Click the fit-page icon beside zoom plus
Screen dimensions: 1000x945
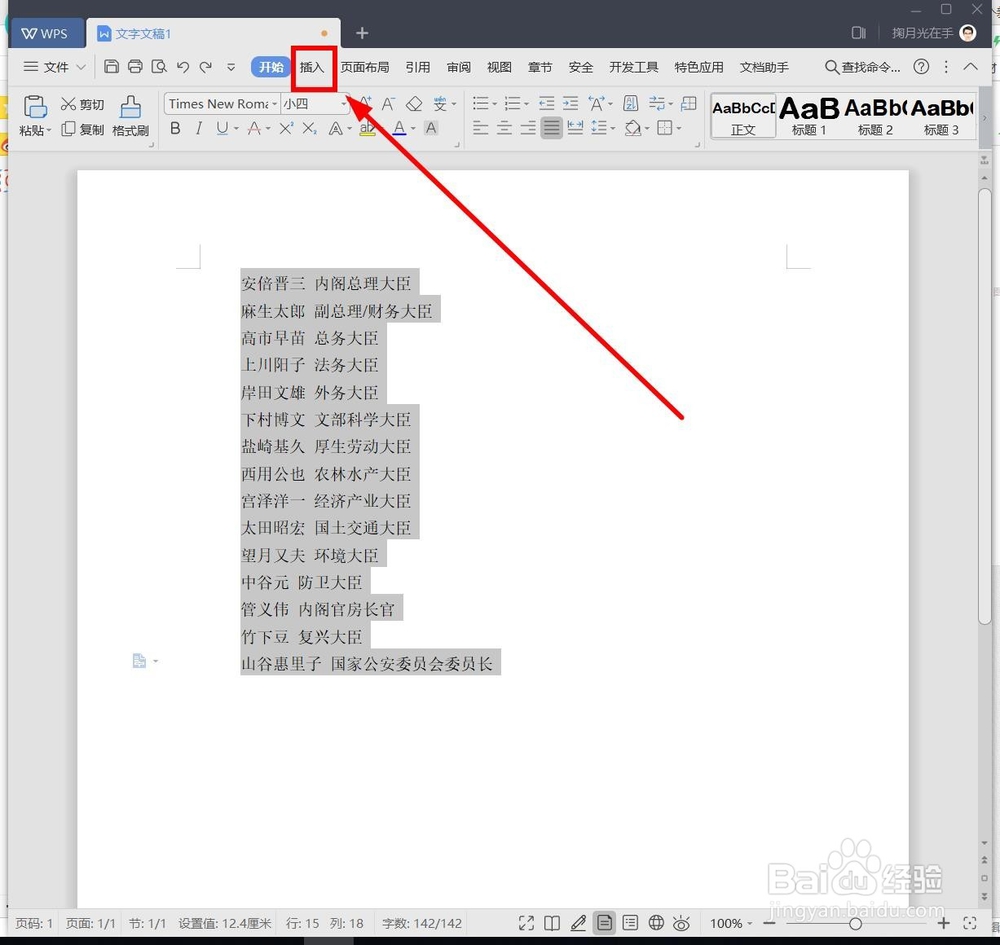[970, 923]
